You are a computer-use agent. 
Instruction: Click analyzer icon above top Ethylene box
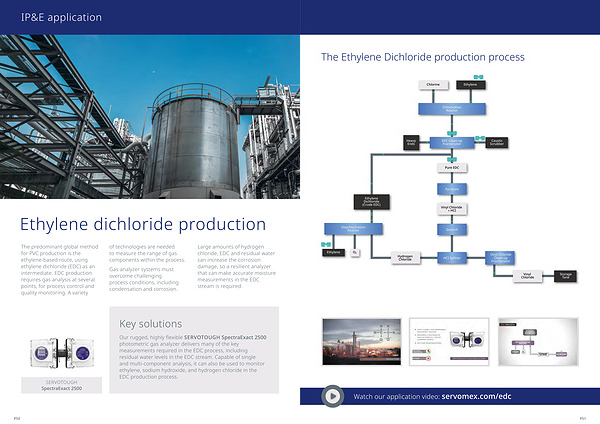(x=478, y=76)
